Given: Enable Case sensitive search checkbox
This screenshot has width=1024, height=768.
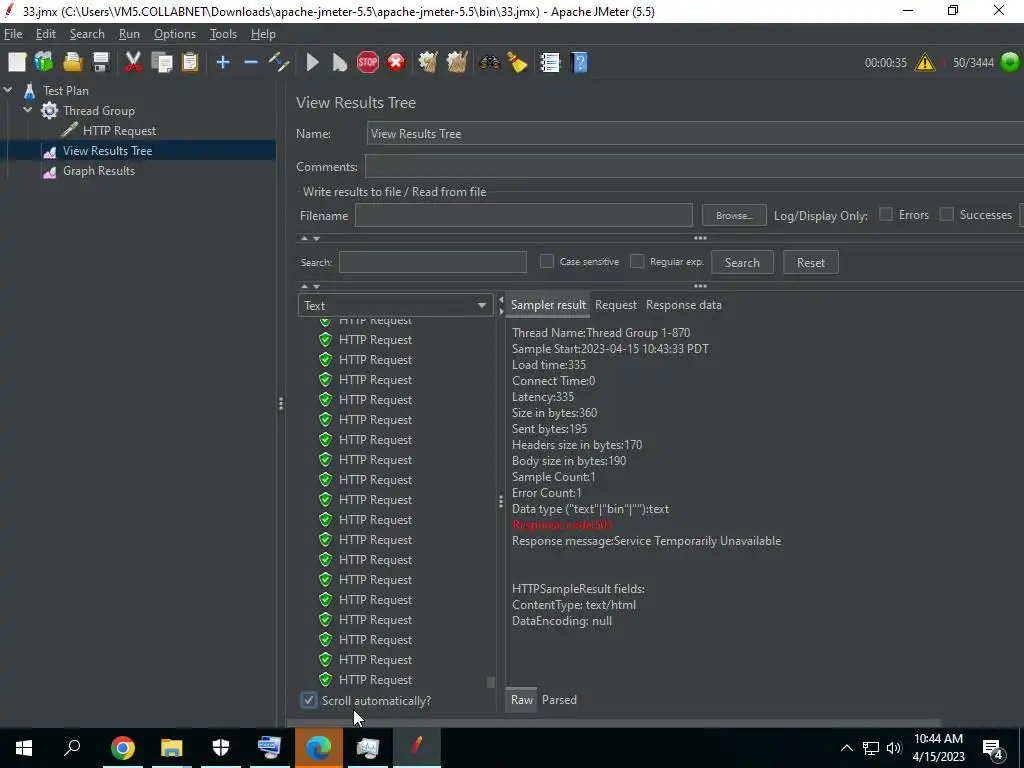Looking at the screenshot, I should tap(547, 261).
